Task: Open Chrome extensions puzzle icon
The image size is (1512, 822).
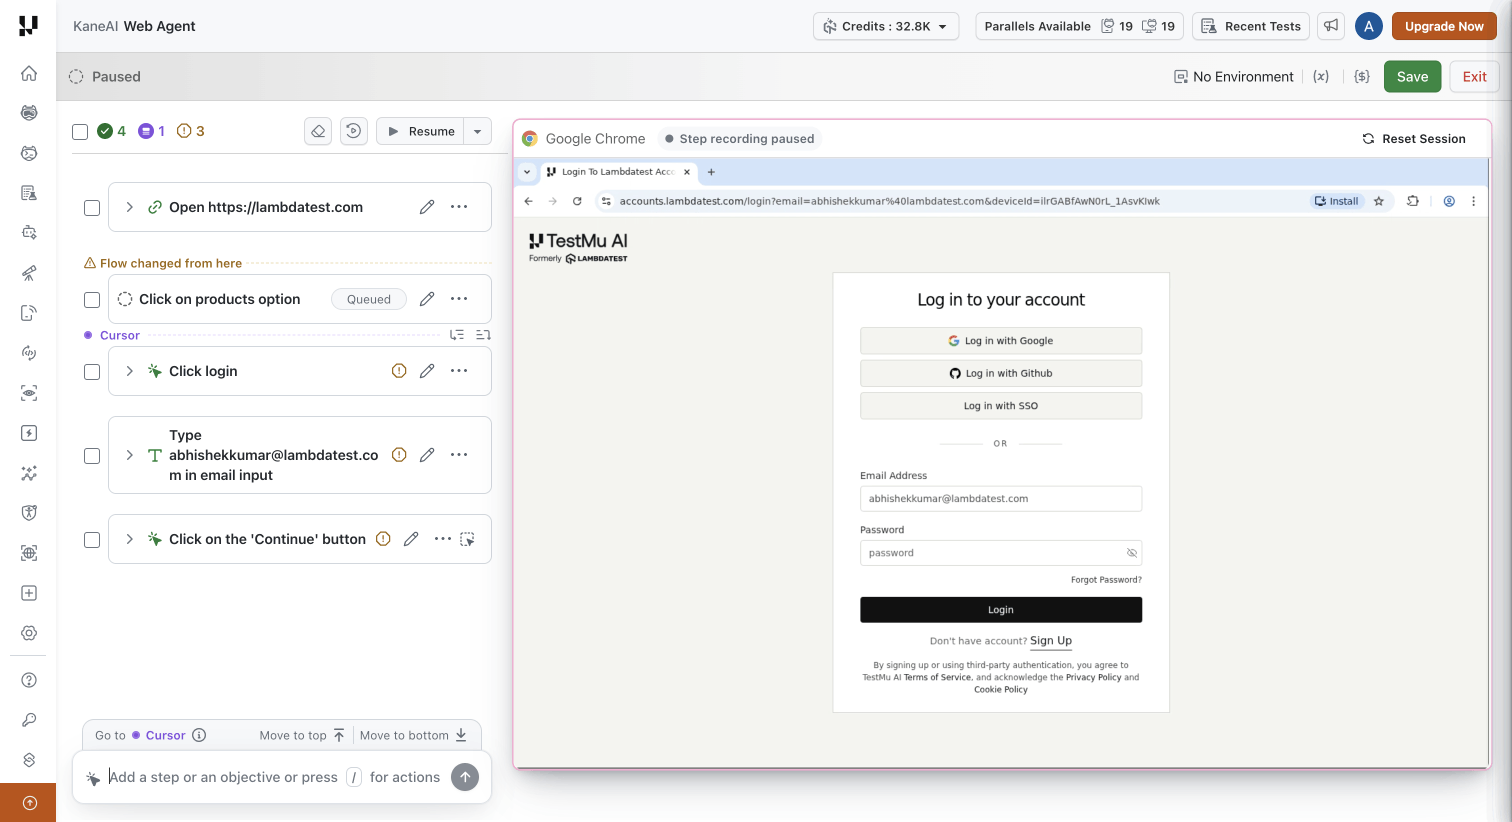Action: click(x=1413, y=201)
